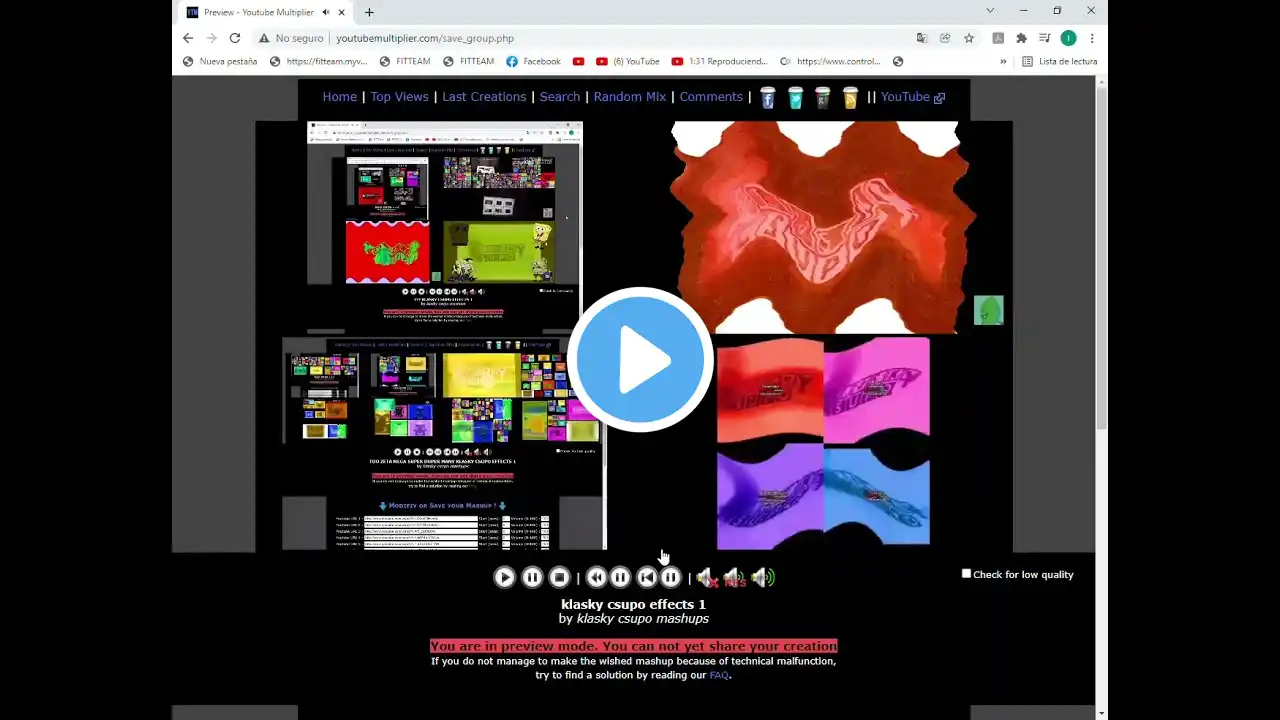Open the green profile avatar
This screenshot has height=720, width=1280.
[x=1068, y=38]
